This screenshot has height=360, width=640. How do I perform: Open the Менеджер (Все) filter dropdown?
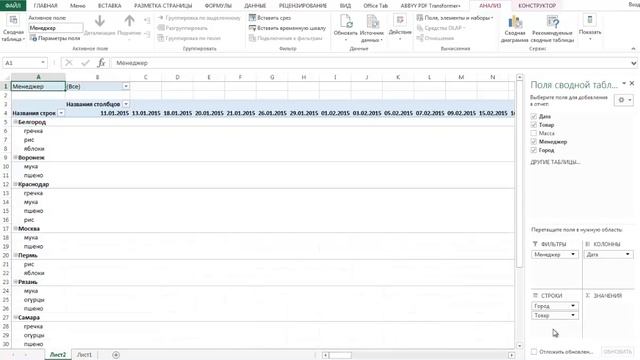[x=126, y=86]
